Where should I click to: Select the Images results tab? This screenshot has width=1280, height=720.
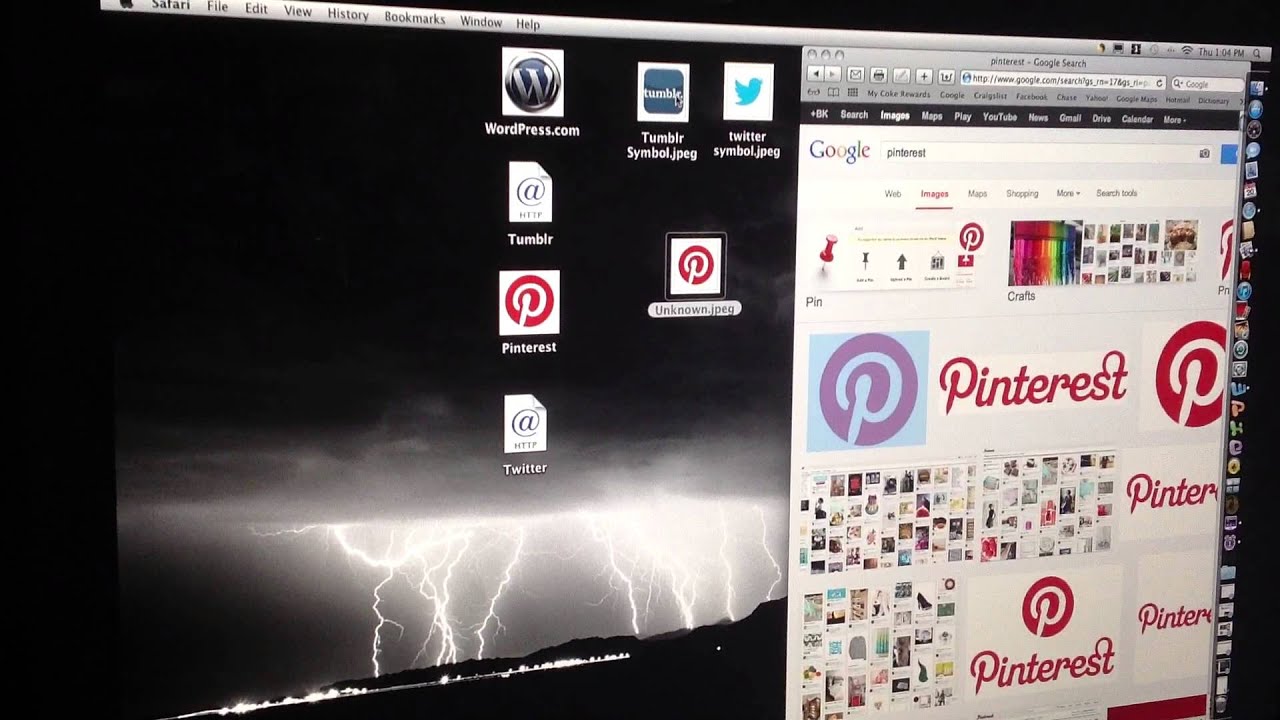(x=935, y=194)
